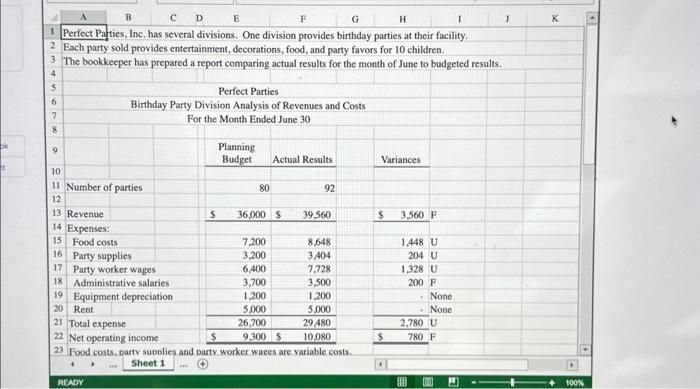Click the horizontal scrollbar left arrow
Viewport: 700px width, 389px height.
tap(380, 364)
